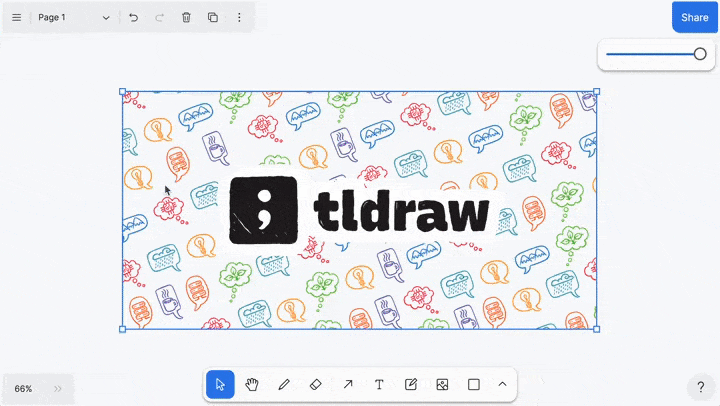Image resolution: width=720 pixels, height=406 pixels.
Task: Open the three-dot more actions menu
Action: click(238, 18)
